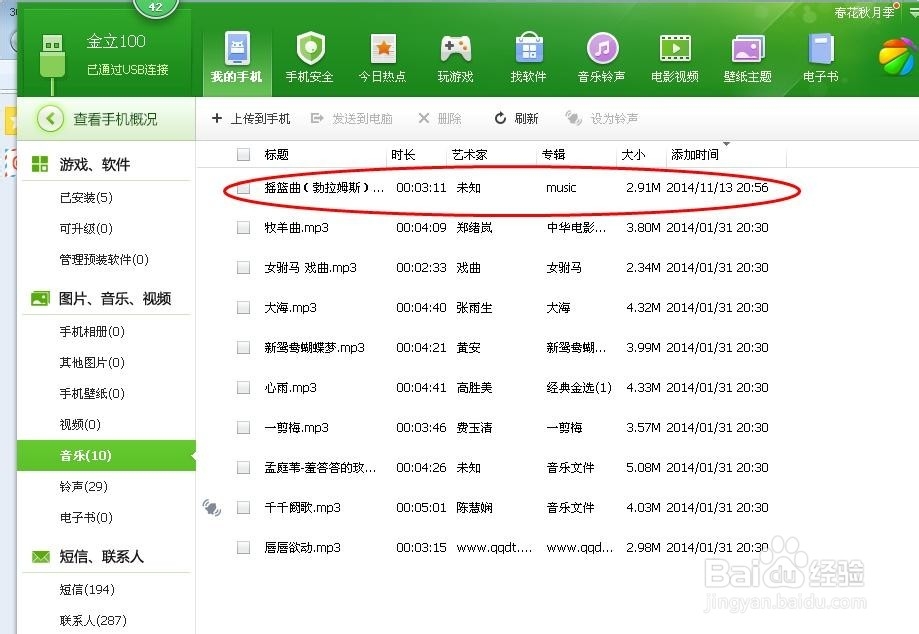Click the speaker icon beside 千千阙歌.mp3
Viewport: 919px width, 634px height.
[x=211, y=507]
